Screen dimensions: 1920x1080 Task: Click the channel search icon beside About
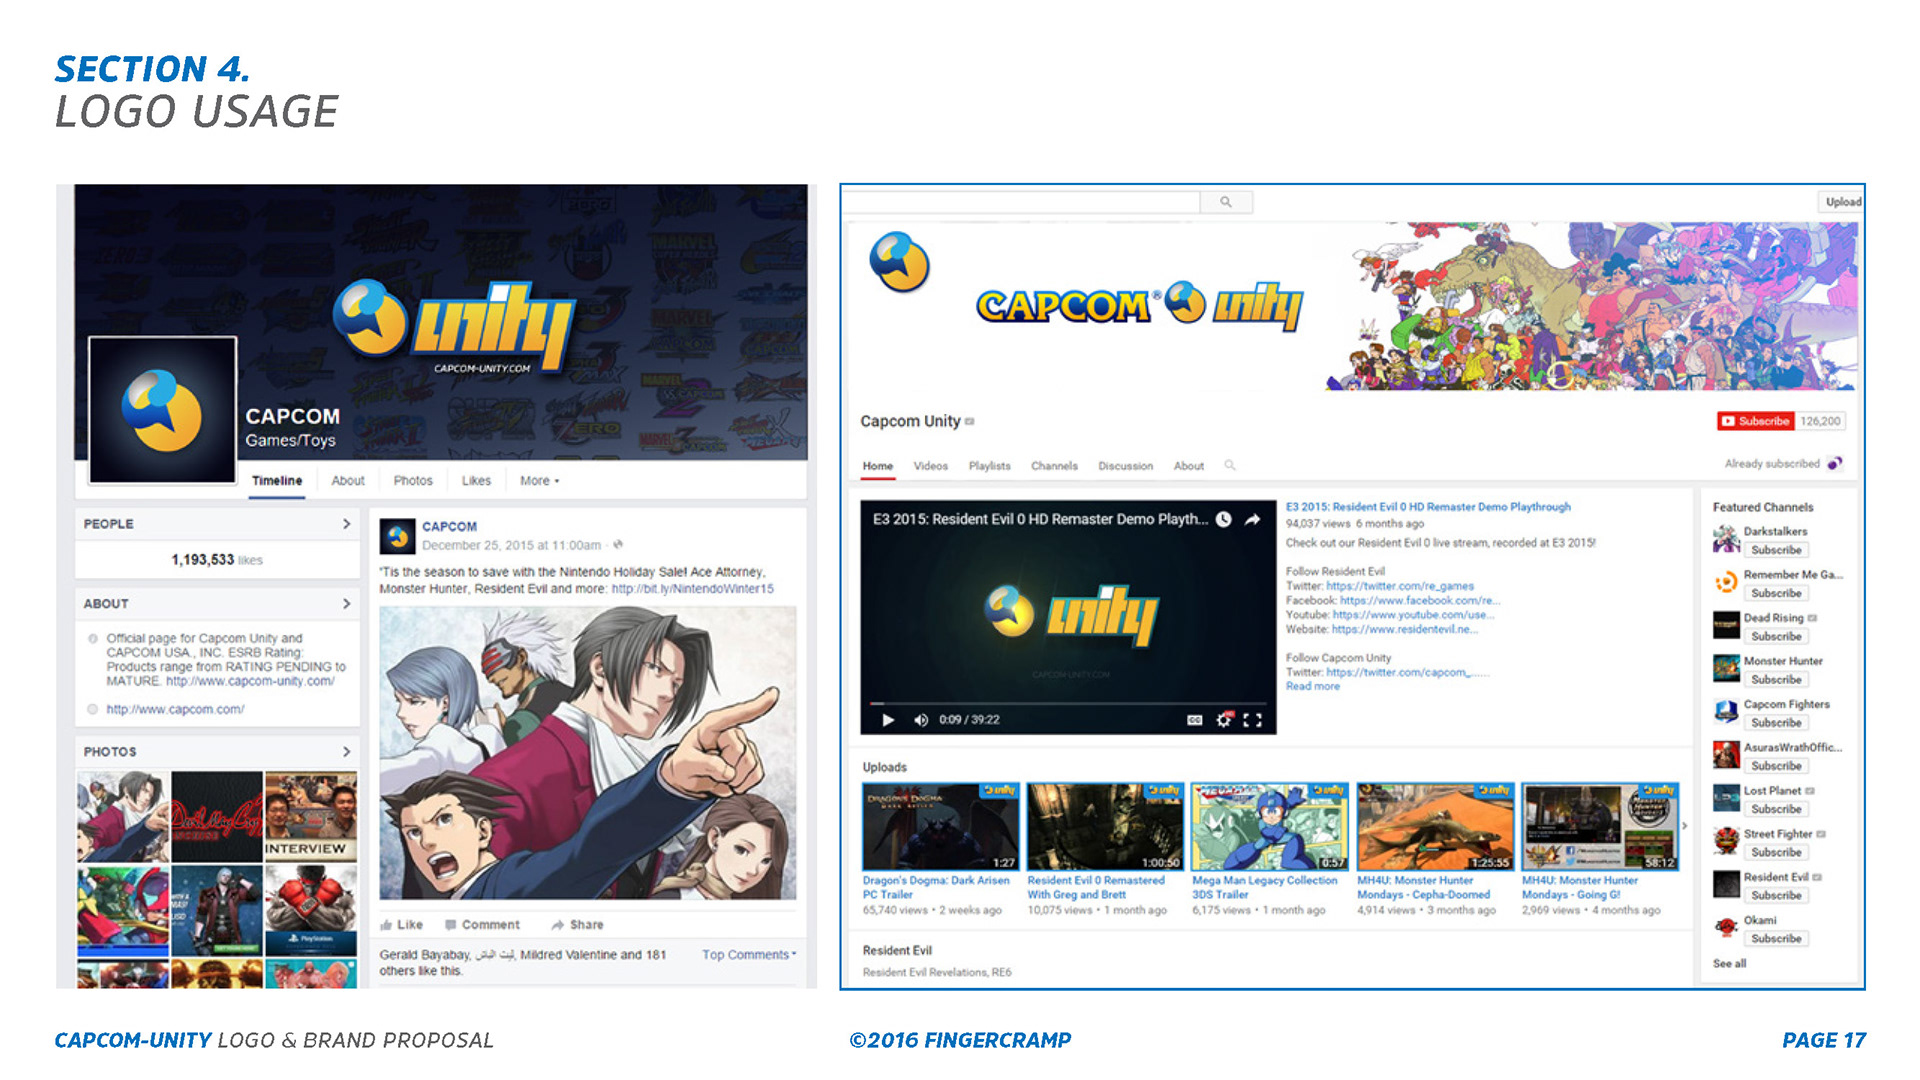(x=1230, y=465)
